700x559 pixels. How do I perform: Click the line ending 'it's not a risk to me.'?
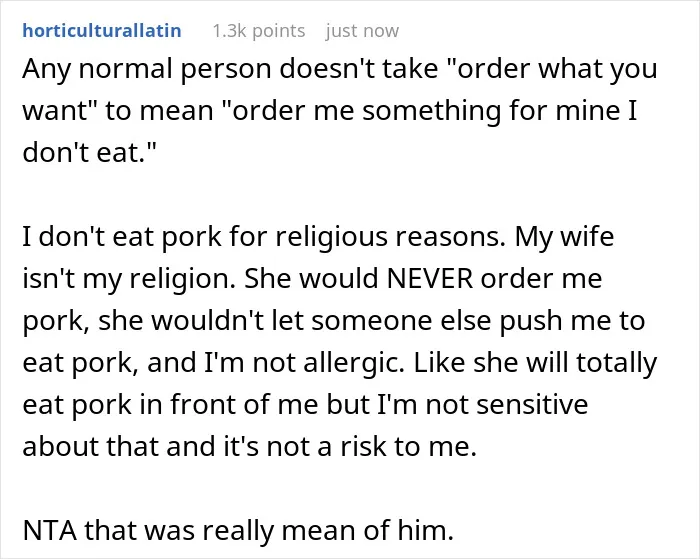tap(250, 446)
